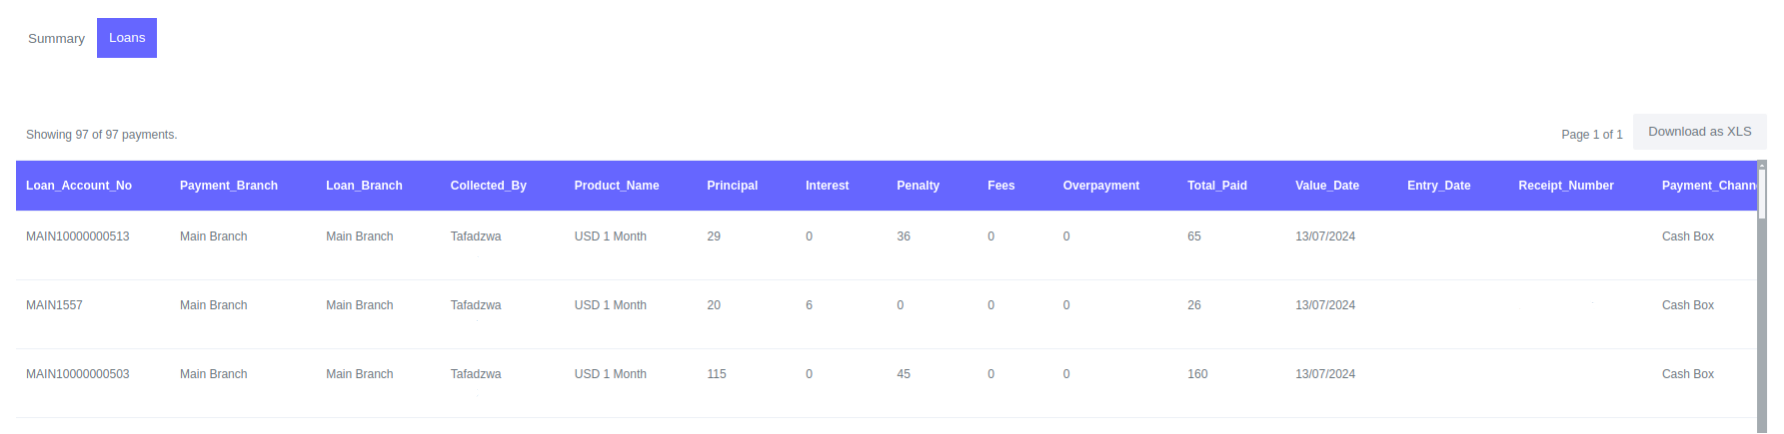Click the table's vertical scrollbar

click(1762, 300)
